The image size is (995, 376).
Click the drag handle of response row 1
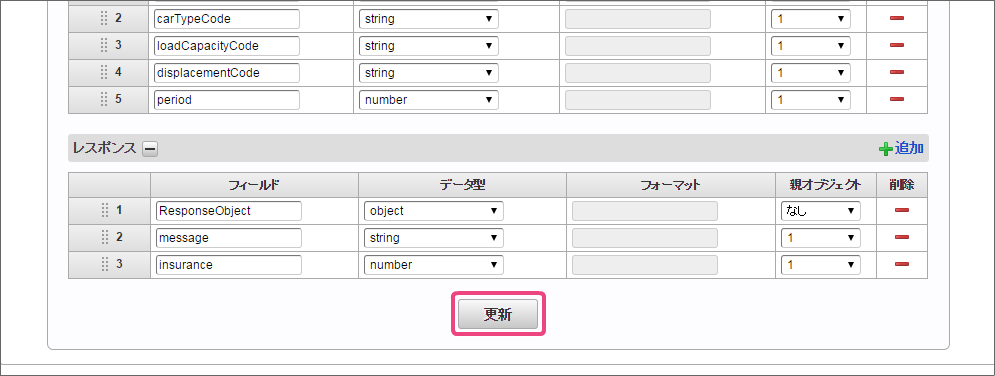(105, 211)
